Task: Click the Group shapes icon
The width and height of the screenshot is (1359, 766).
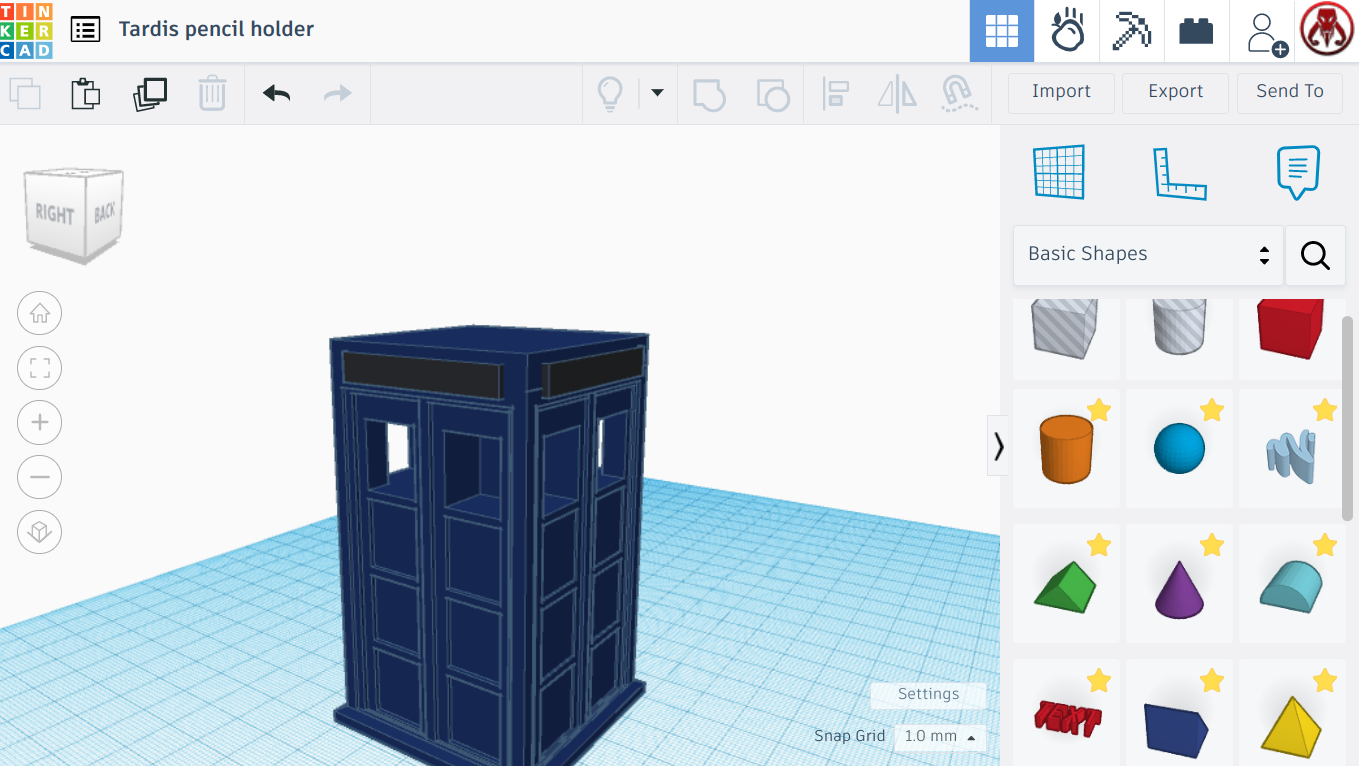Action: coord(709,95)
